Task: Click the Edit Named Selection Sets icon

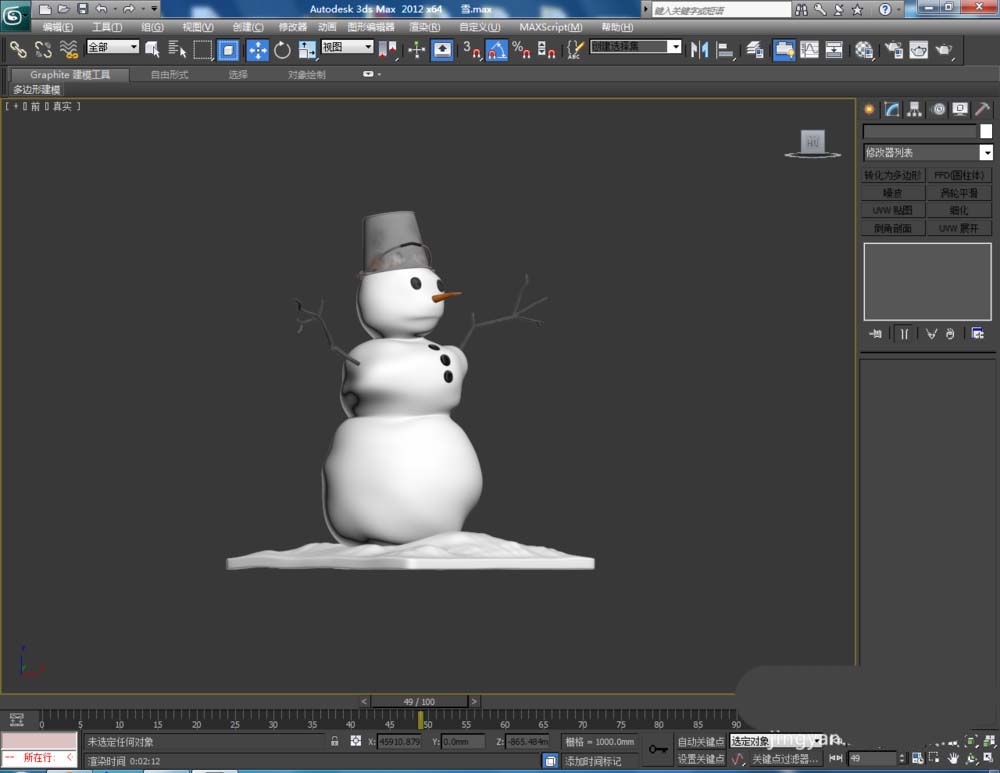Action: click(x=575, y=50)
